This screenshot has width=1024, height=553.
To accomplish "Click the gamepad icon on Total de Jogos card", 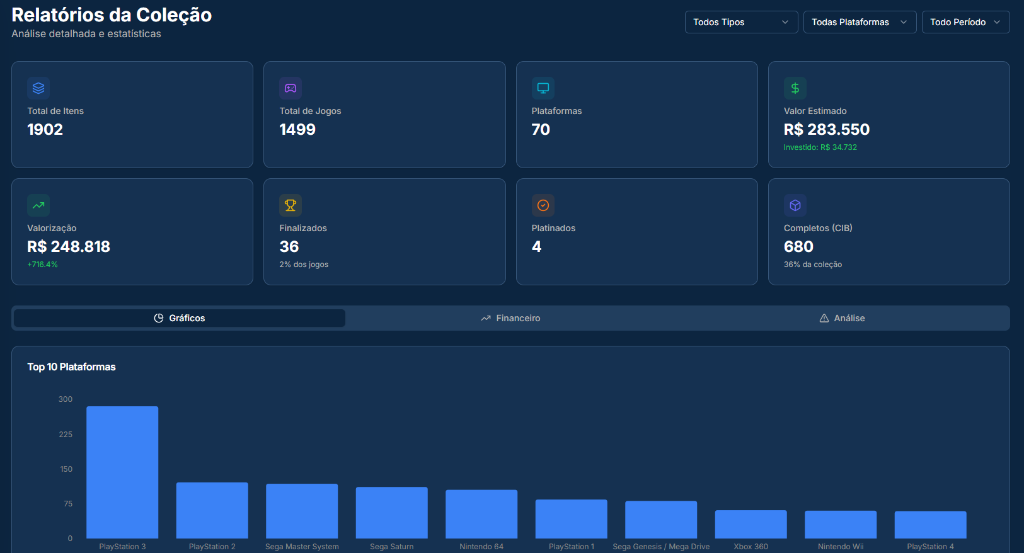I will 291,87.
